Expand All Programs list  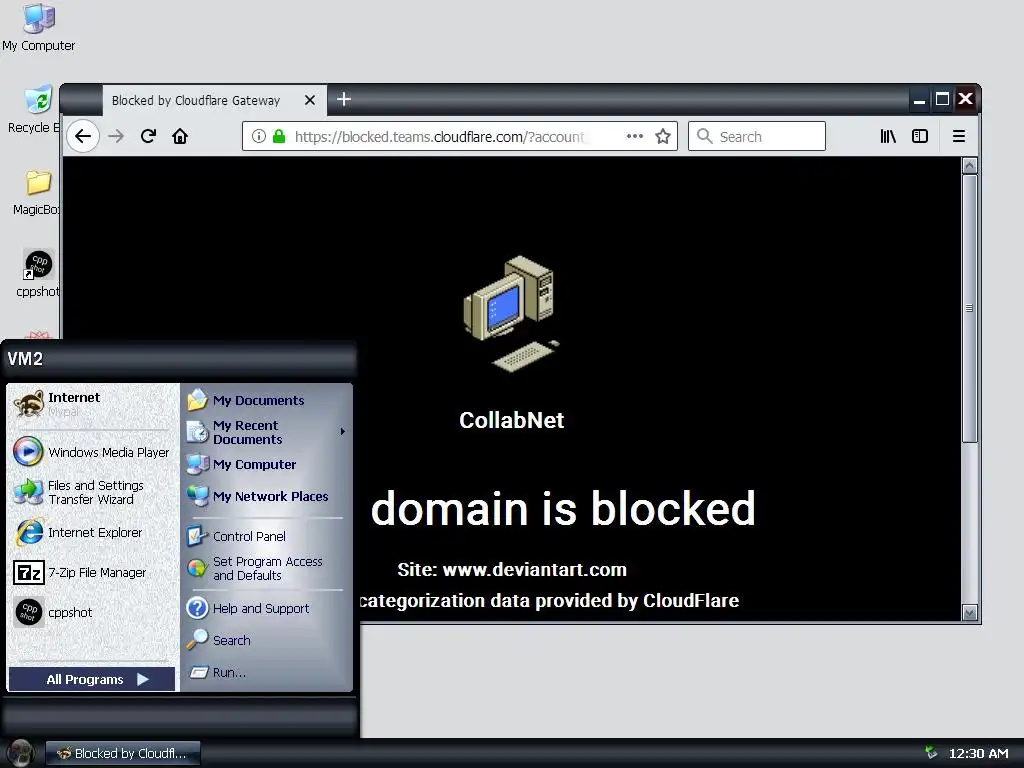92,679
